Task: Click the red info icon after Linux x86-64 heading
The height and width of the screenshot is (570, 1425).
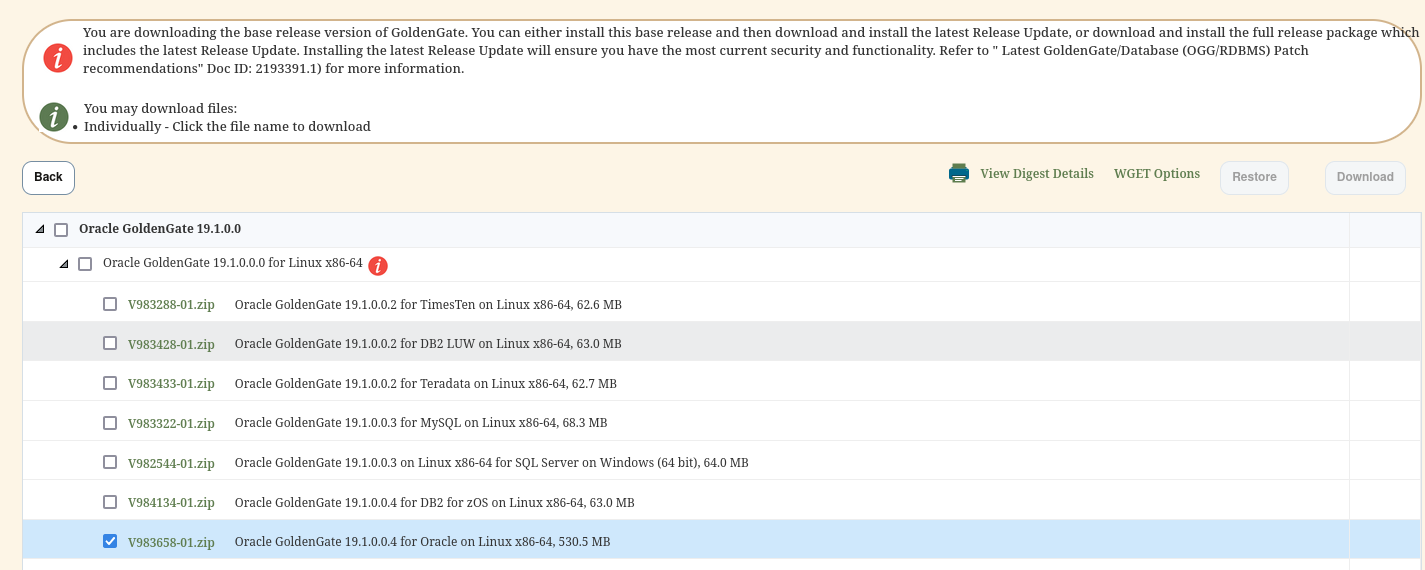Action: [378, 266]
